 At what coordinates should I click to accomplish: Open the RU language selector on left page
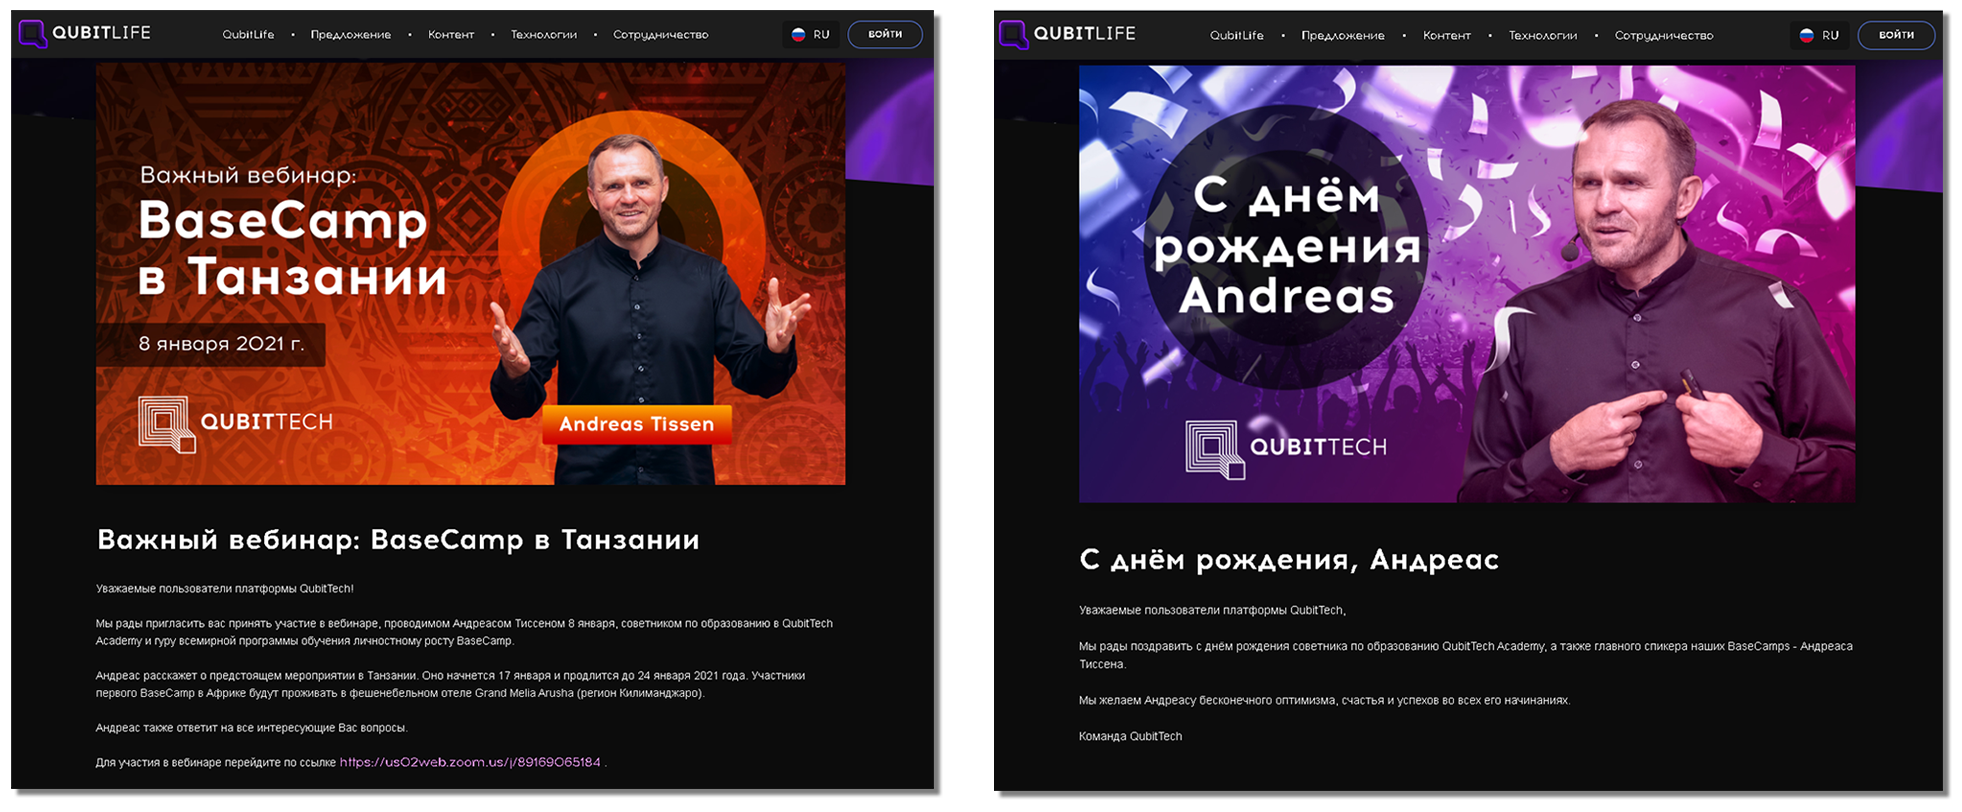point(811,34)
